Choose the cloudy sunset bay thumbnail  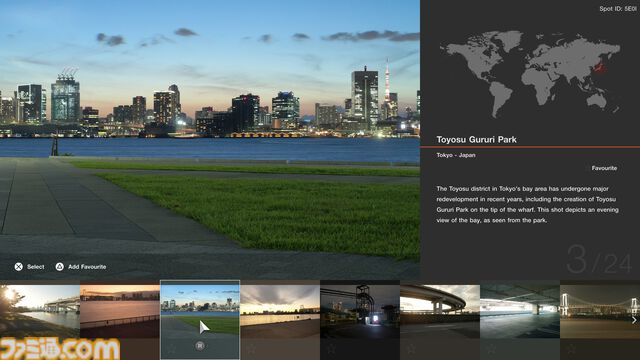pyautogui.click(x=280, y=311)
